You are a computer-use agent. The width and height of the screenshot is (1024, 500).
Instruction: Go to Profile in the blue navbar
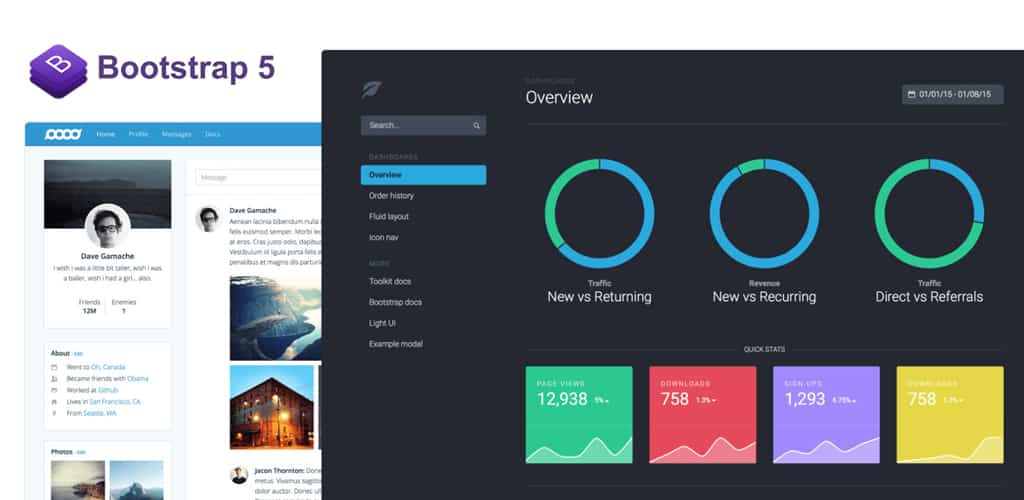point(138,134)
